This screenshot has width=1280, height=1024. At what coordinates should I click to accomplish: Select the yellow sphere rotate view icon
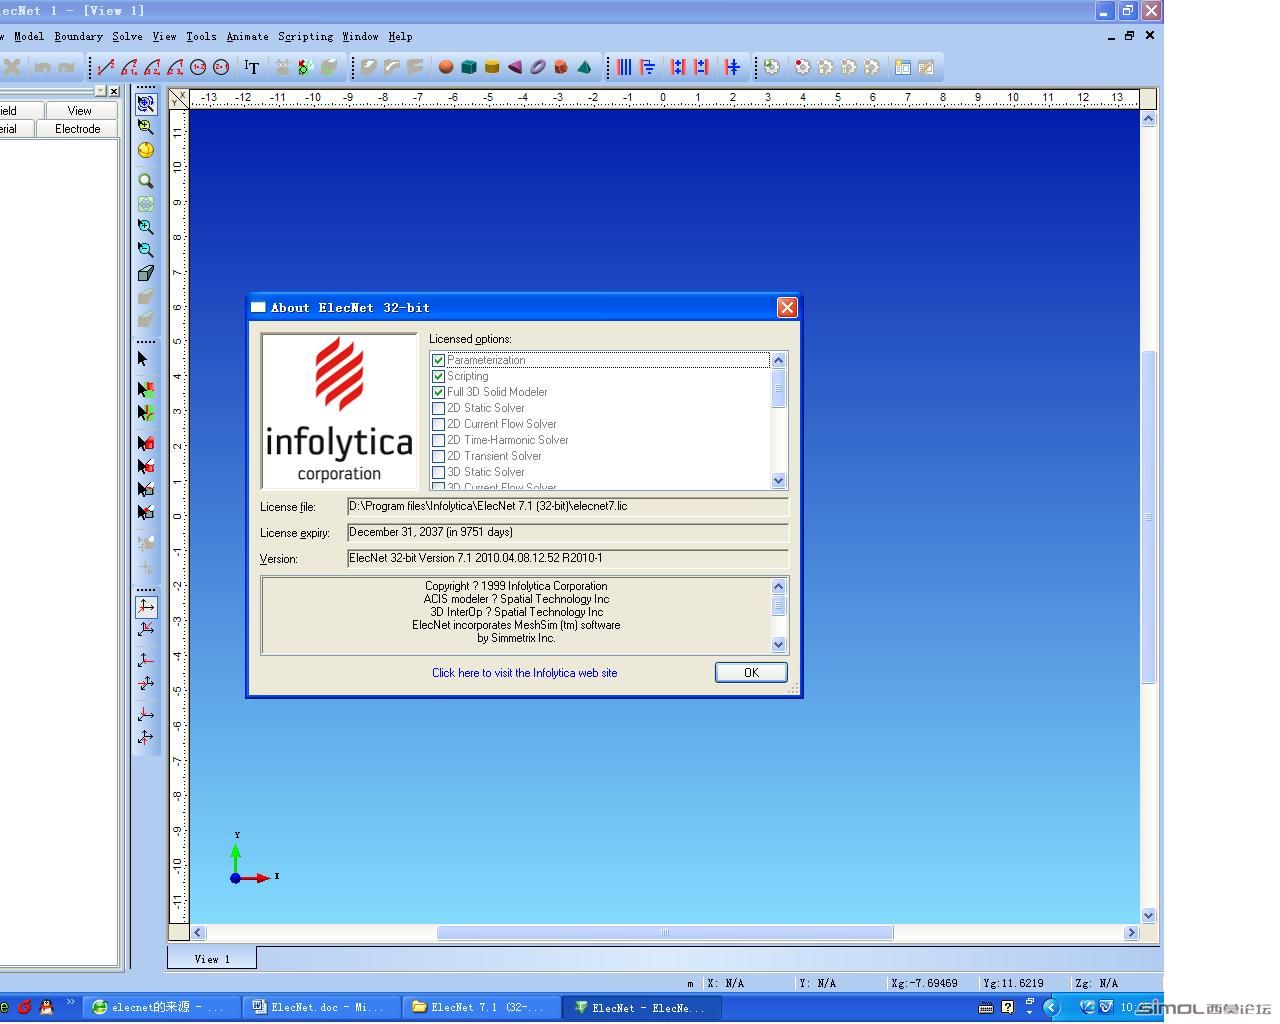146,150
